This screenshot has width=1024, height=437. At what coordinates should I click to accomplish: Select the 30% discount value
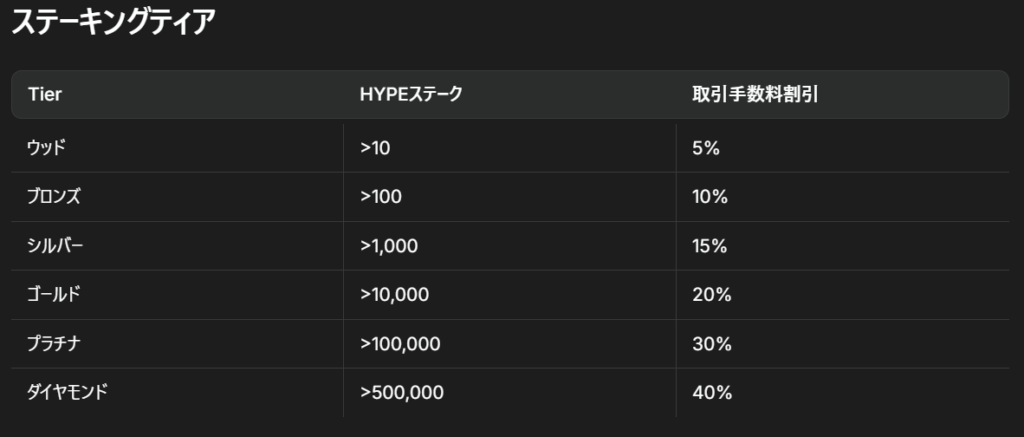(x=712, y=344)
